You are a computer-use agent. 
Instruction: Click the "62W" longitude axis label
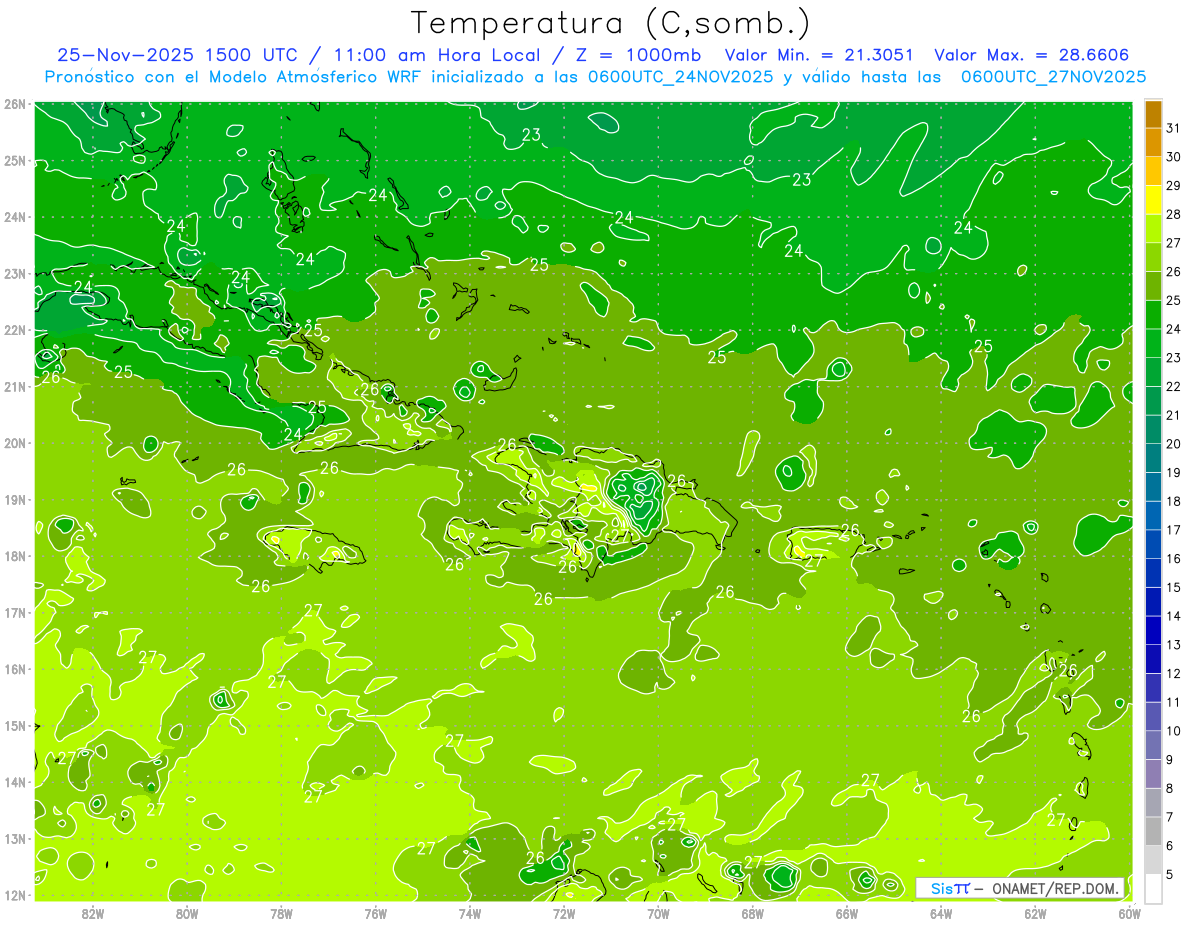point(1035,912)
